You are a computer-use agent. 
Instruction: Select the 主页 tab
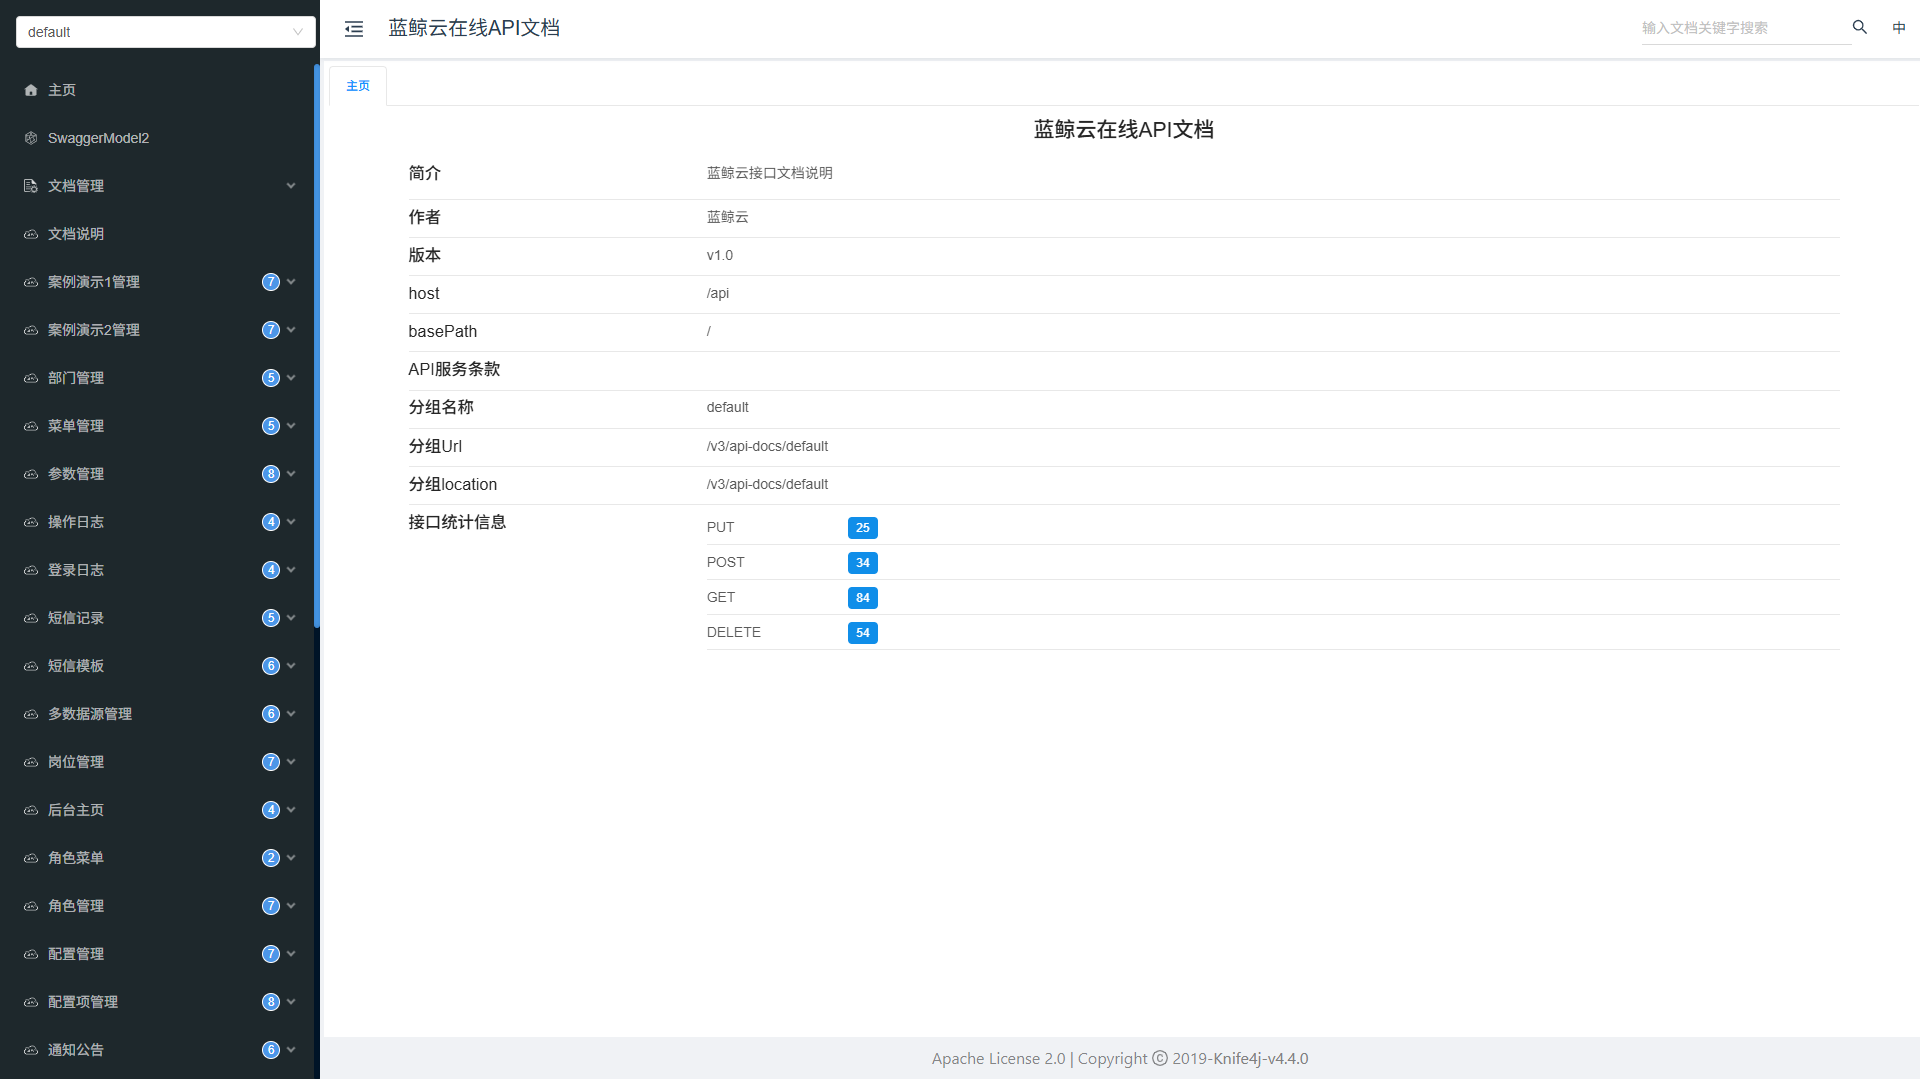click(x=358, y=86)
